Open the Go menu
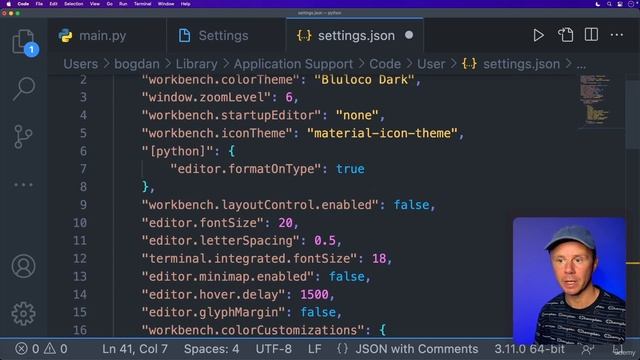 [x=109, y=4]
